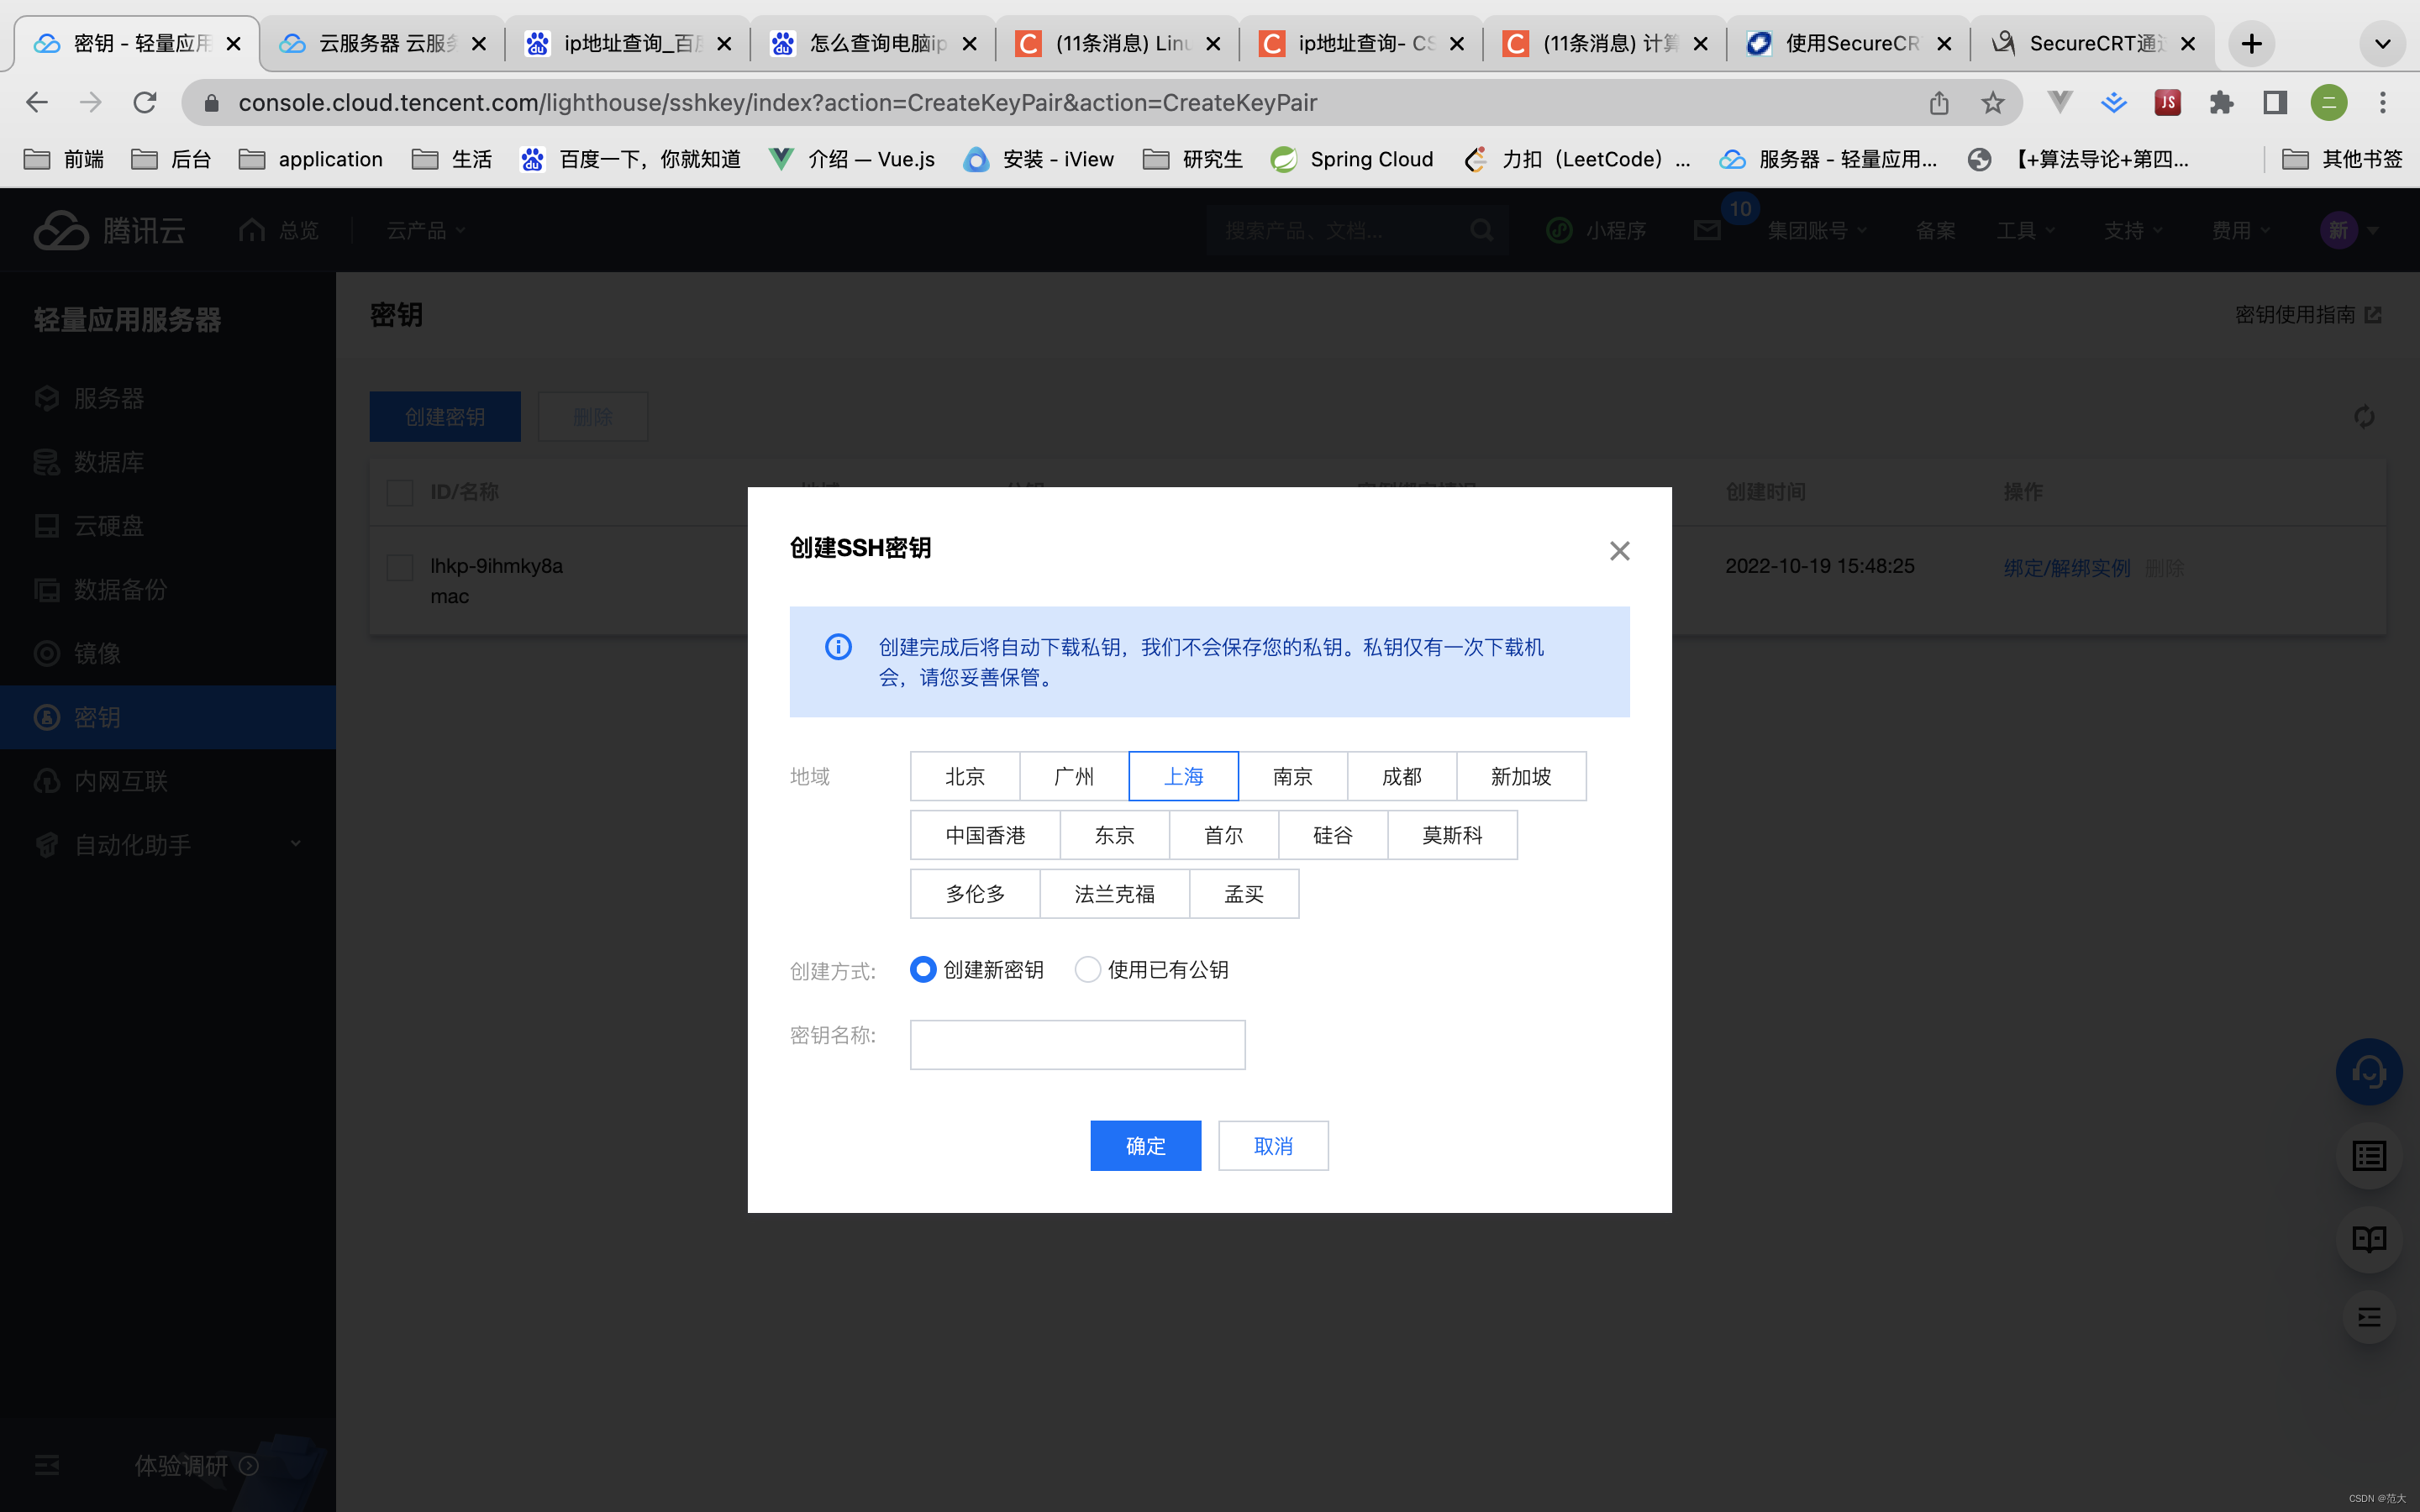Click the 确定 confirm button

click(x=1145, y=1145)
